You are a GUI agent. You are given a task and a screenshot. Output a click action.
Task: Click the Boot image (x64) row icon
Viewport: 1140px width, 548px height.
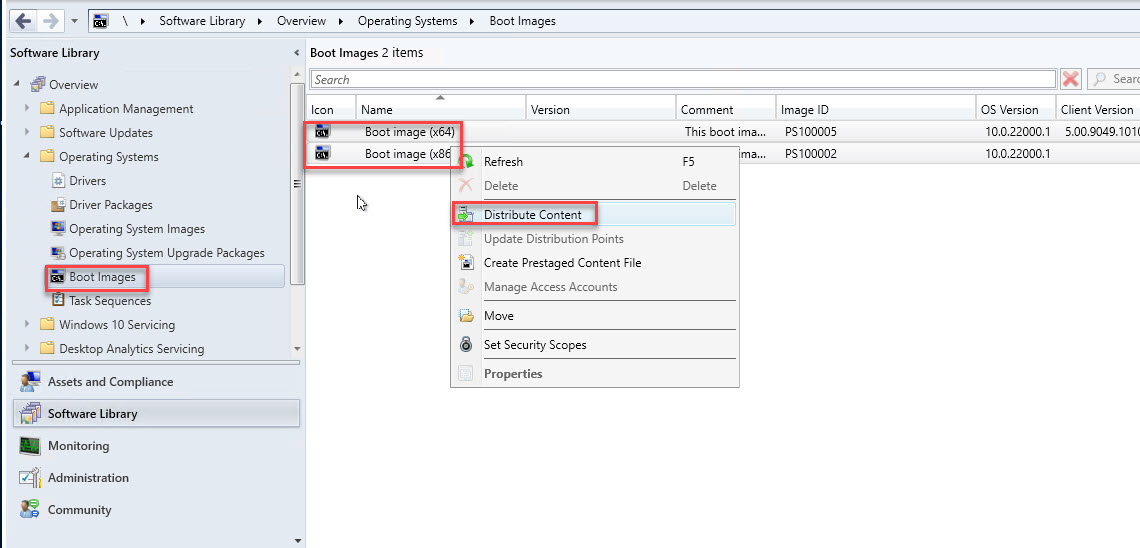pos(322,131)
